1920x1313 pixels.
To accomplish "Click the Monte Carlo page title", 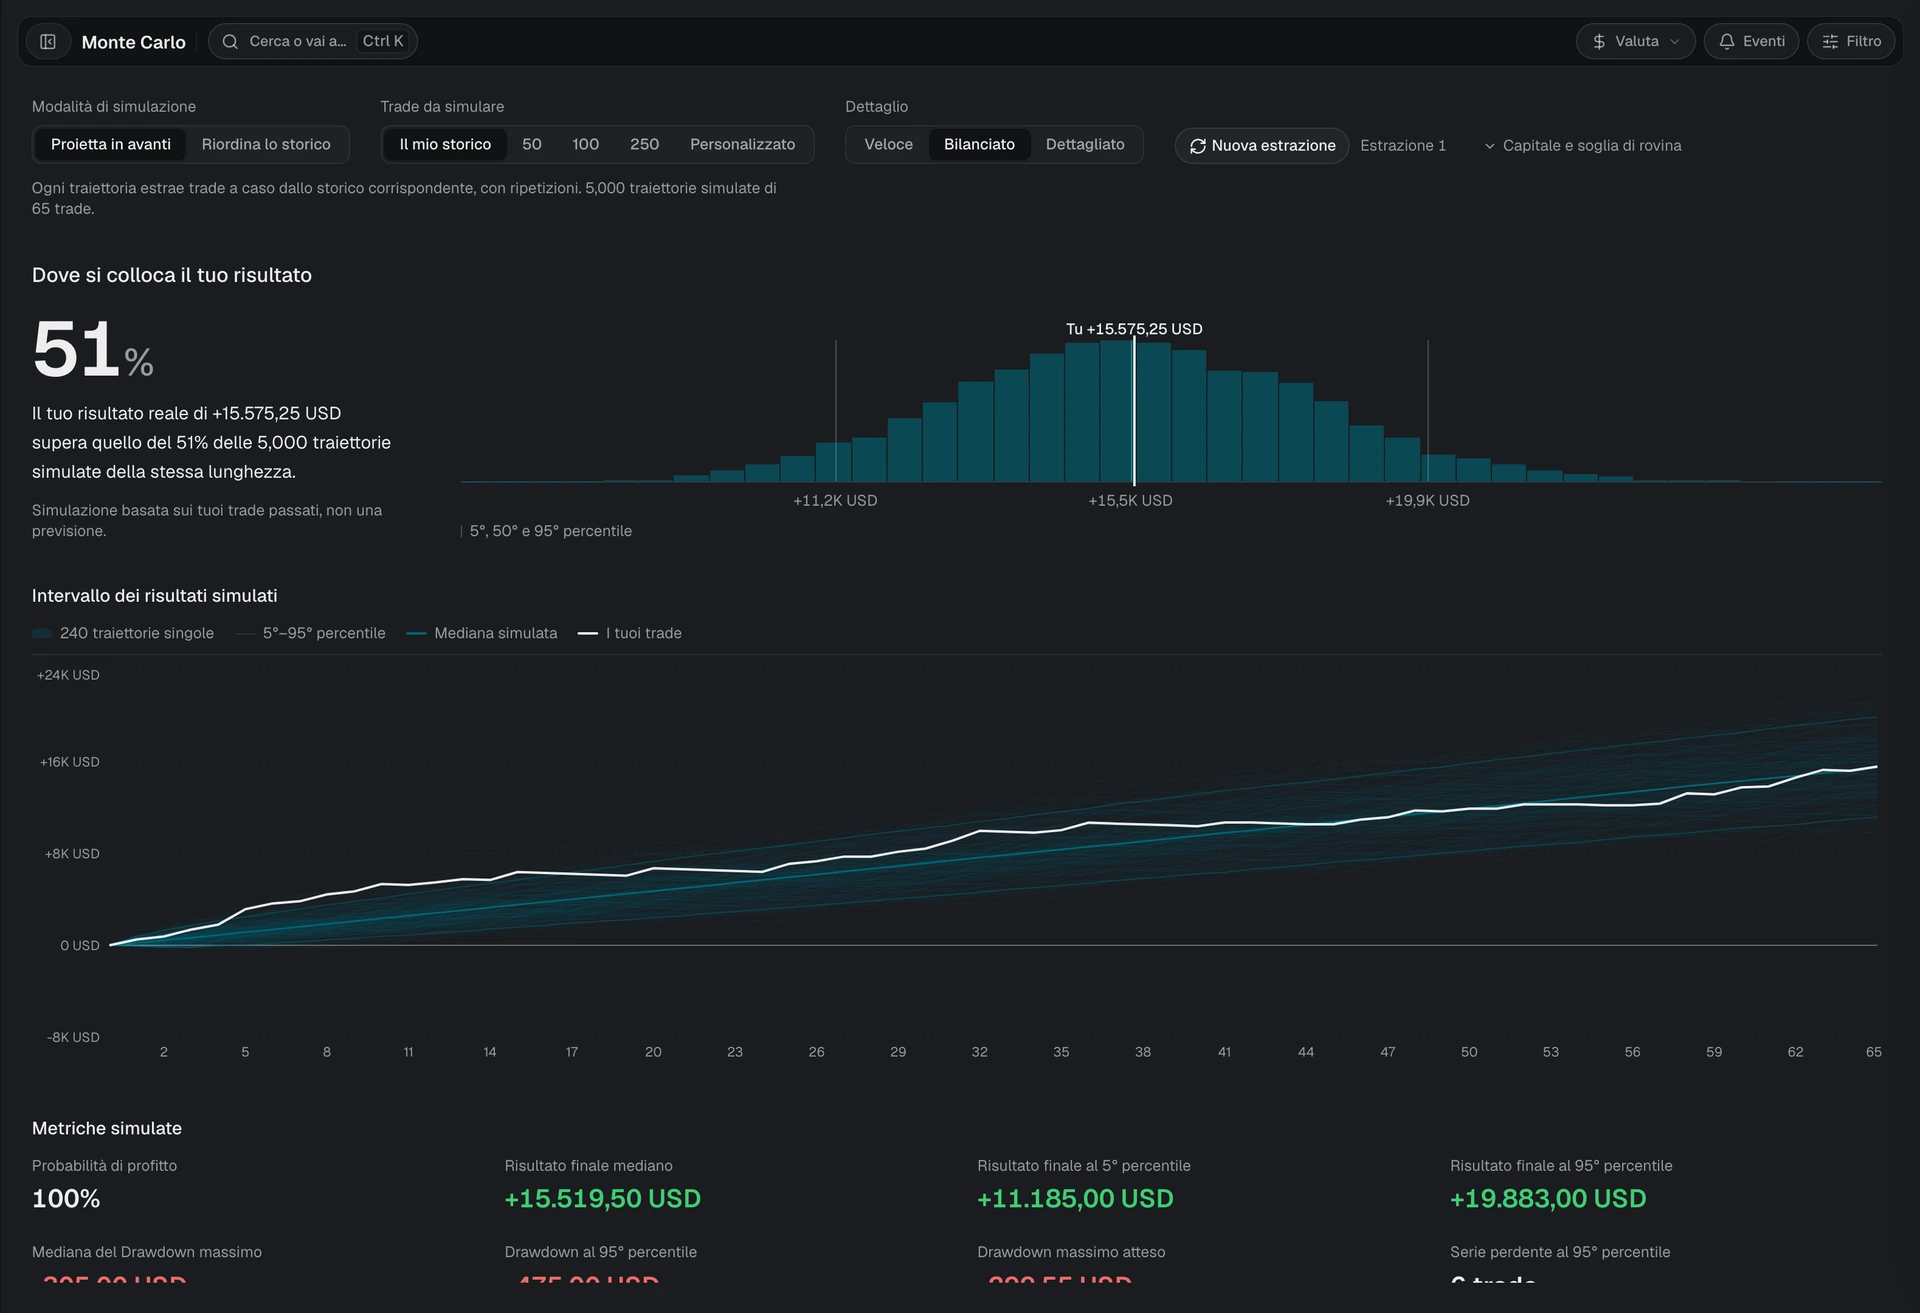I will pyautogui.click(x=133, y=42).
